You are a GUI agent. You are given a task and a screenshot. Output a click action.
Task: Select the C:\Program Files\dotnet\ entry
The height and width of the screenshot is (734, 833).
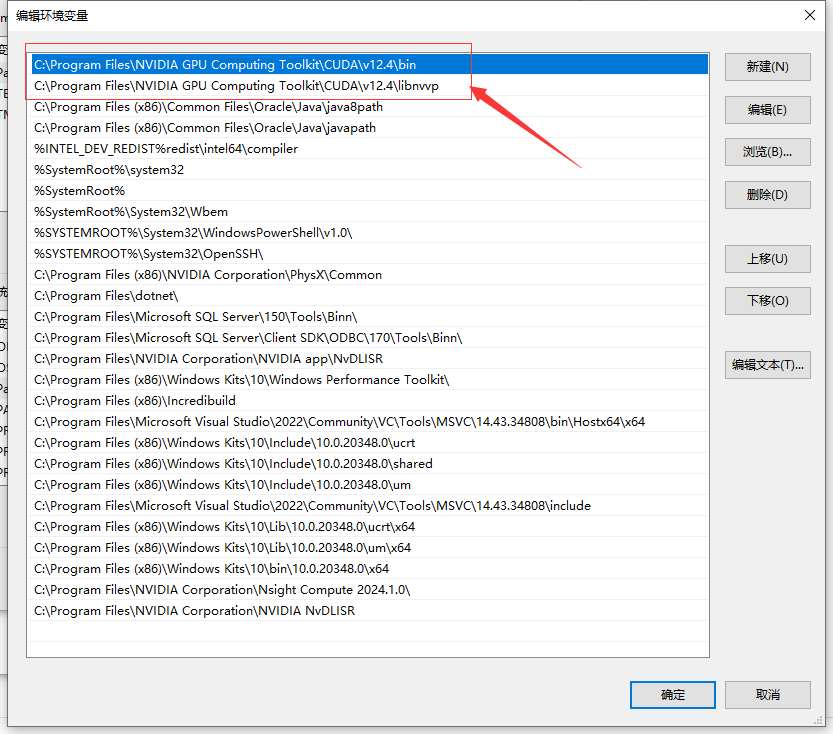106,296
